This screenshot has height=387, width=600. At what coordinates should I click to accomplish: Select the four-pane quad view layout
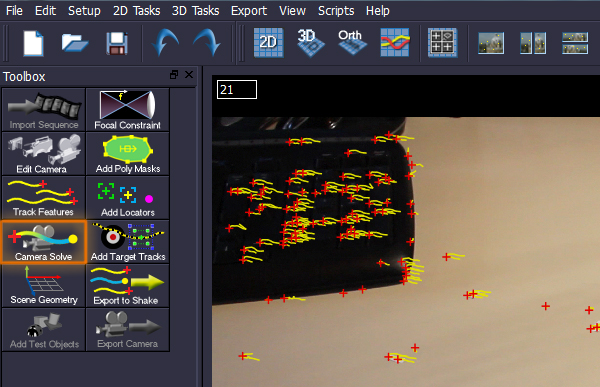[442, 42]
